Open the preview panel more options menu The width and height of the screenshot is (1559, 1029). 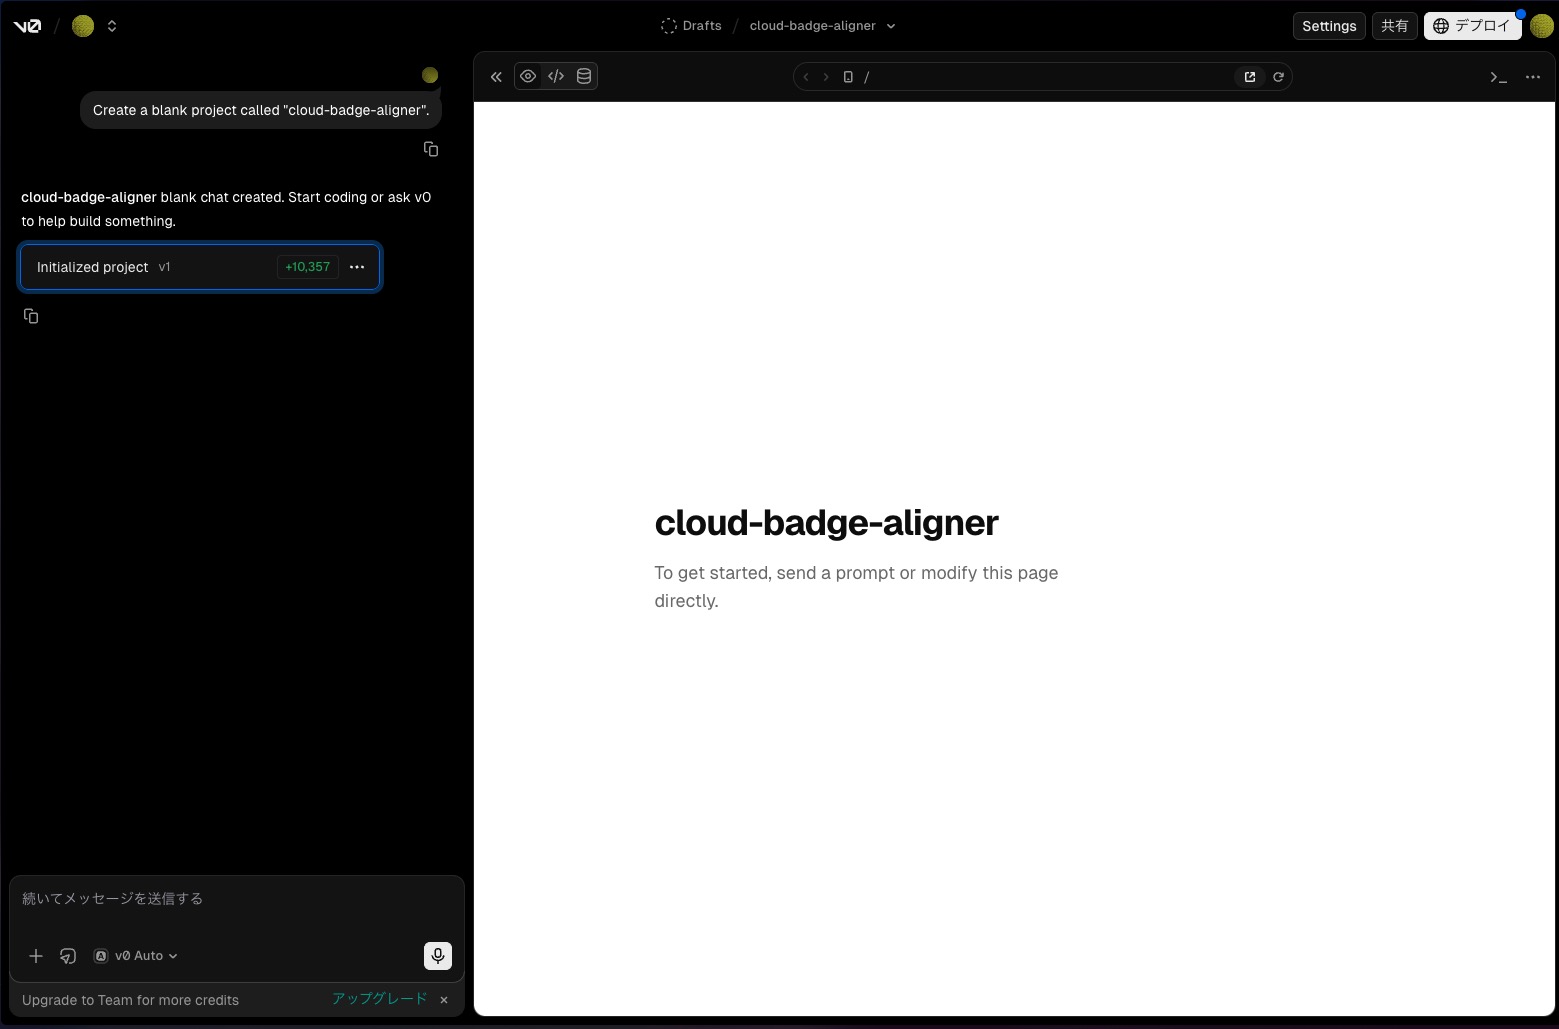click(1532, 77)
